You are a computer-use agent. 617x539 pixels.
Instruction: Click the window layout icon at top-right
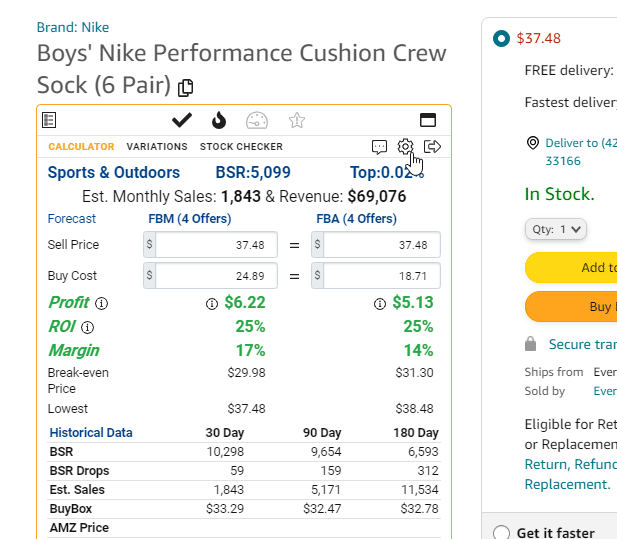pos(428,120)
